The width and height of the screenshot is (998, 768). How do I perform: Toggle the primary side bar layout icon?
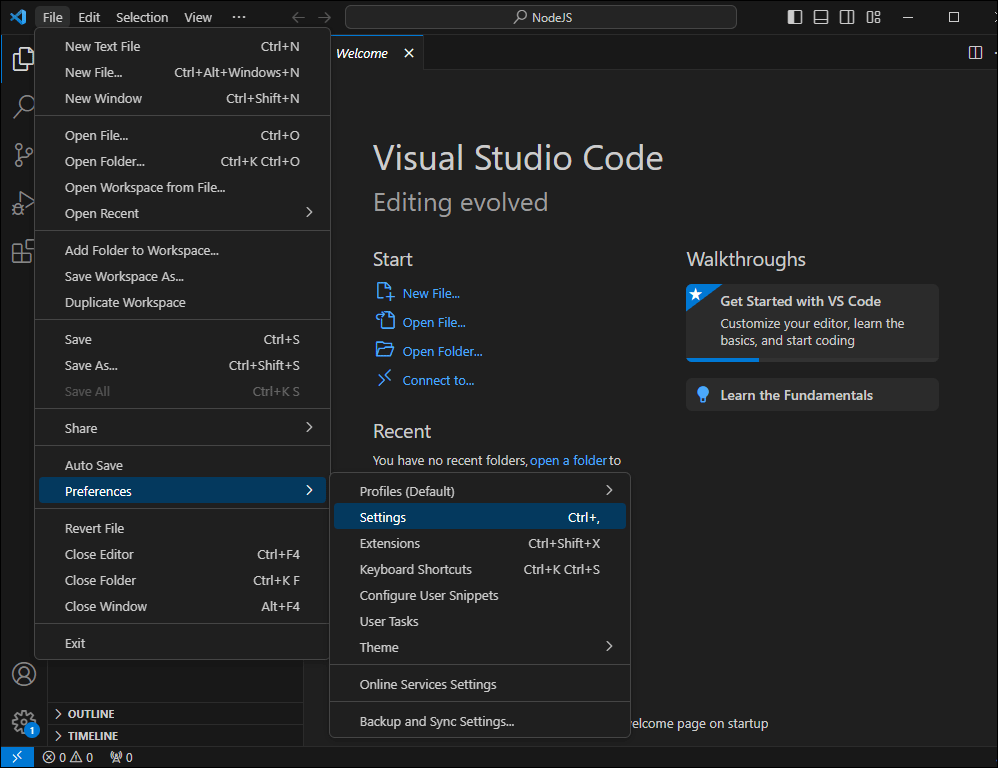pos(795,17)
